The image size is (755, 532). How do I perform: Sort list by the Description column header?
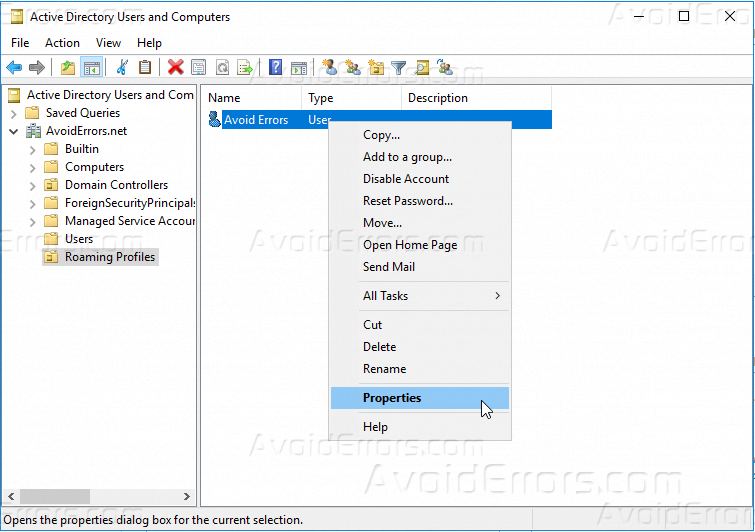437,98
